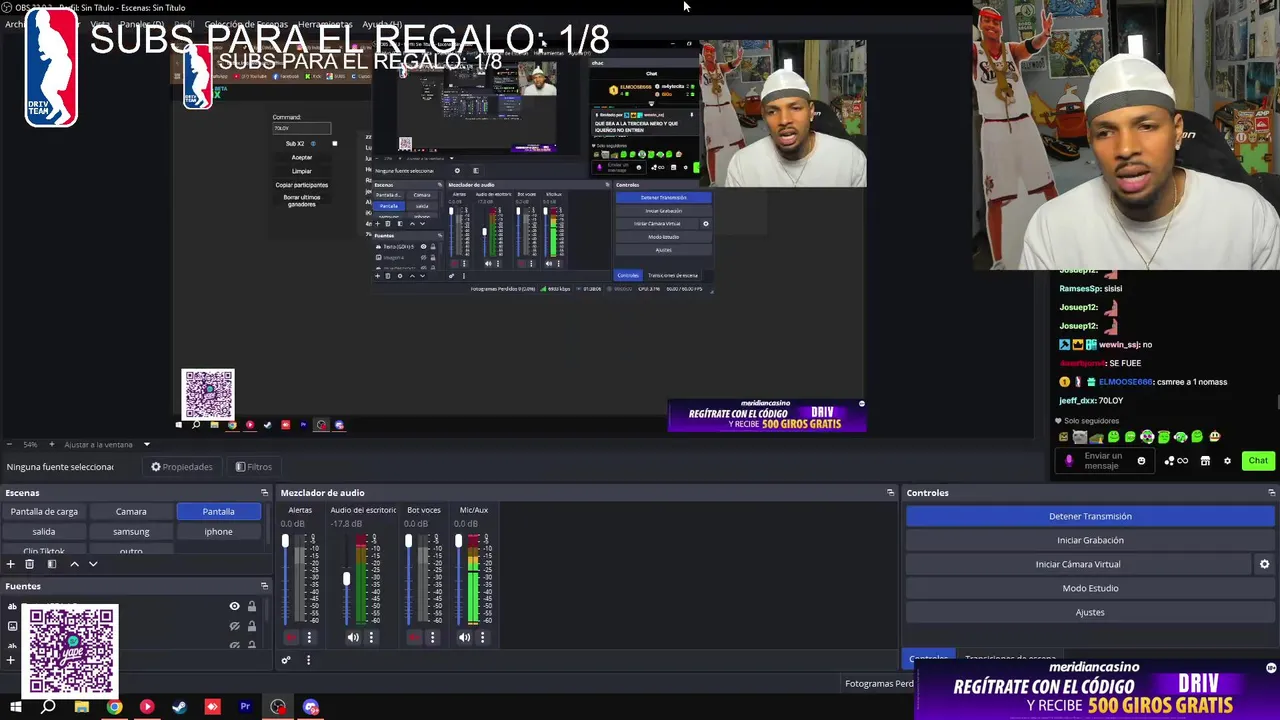The height and width of the screenshot is (720, 1280).
Task: Open the shop icon beside chat settings
Action: pyautogui.click(x=1205, y=461)
